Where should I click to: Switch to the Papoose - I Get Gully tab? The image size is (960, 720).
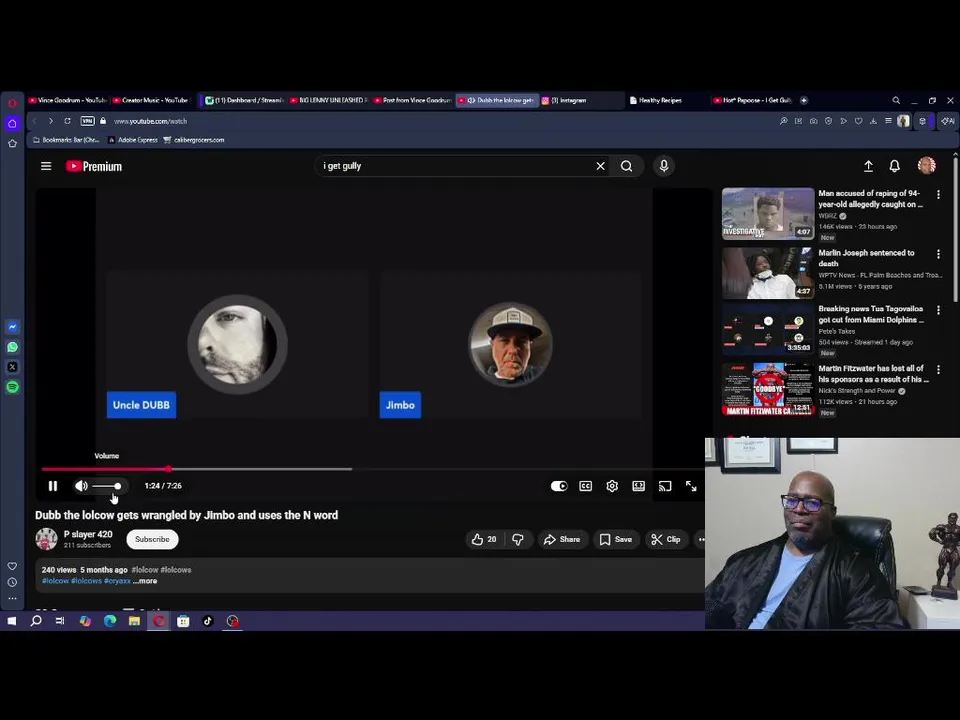pyautogui.click(x=752, y=100)
